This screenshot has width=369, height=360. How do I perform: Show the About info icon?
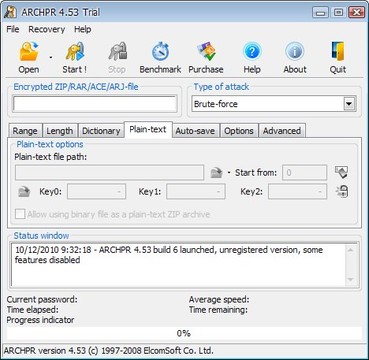click(x=295, y=52)
